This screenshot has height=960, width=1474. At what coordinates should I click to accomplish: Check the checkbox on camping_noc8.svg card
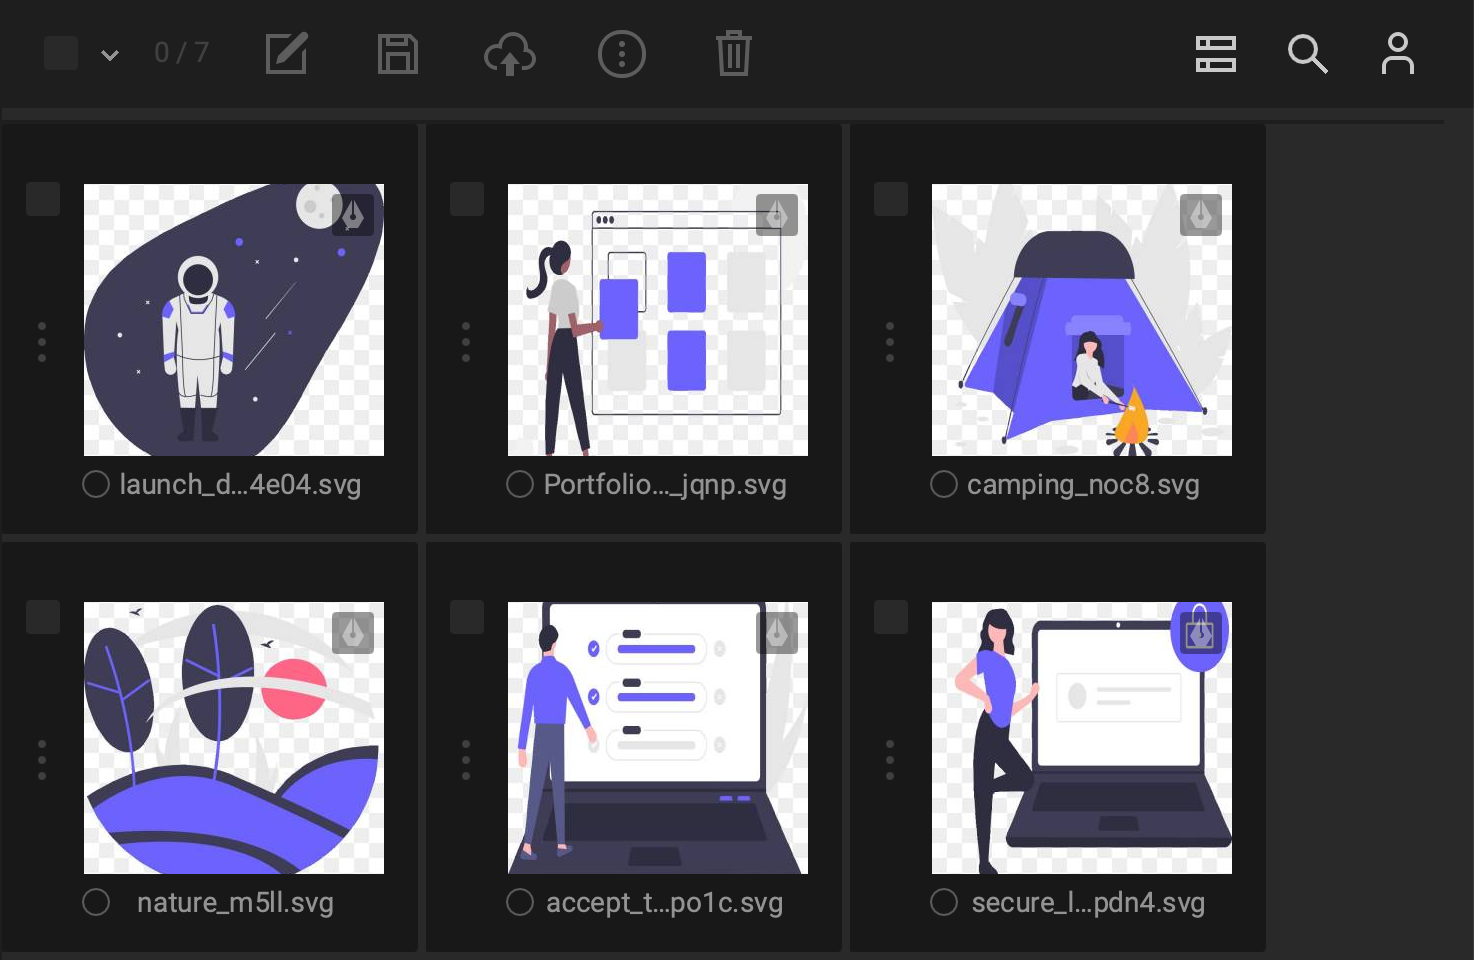point(891,199)
